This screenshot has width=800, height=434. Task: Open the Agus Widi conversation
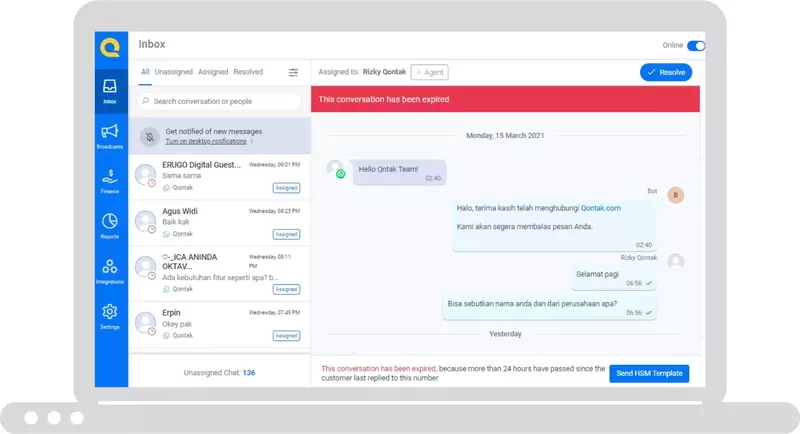pyautogui.click(x=219, y=223)
